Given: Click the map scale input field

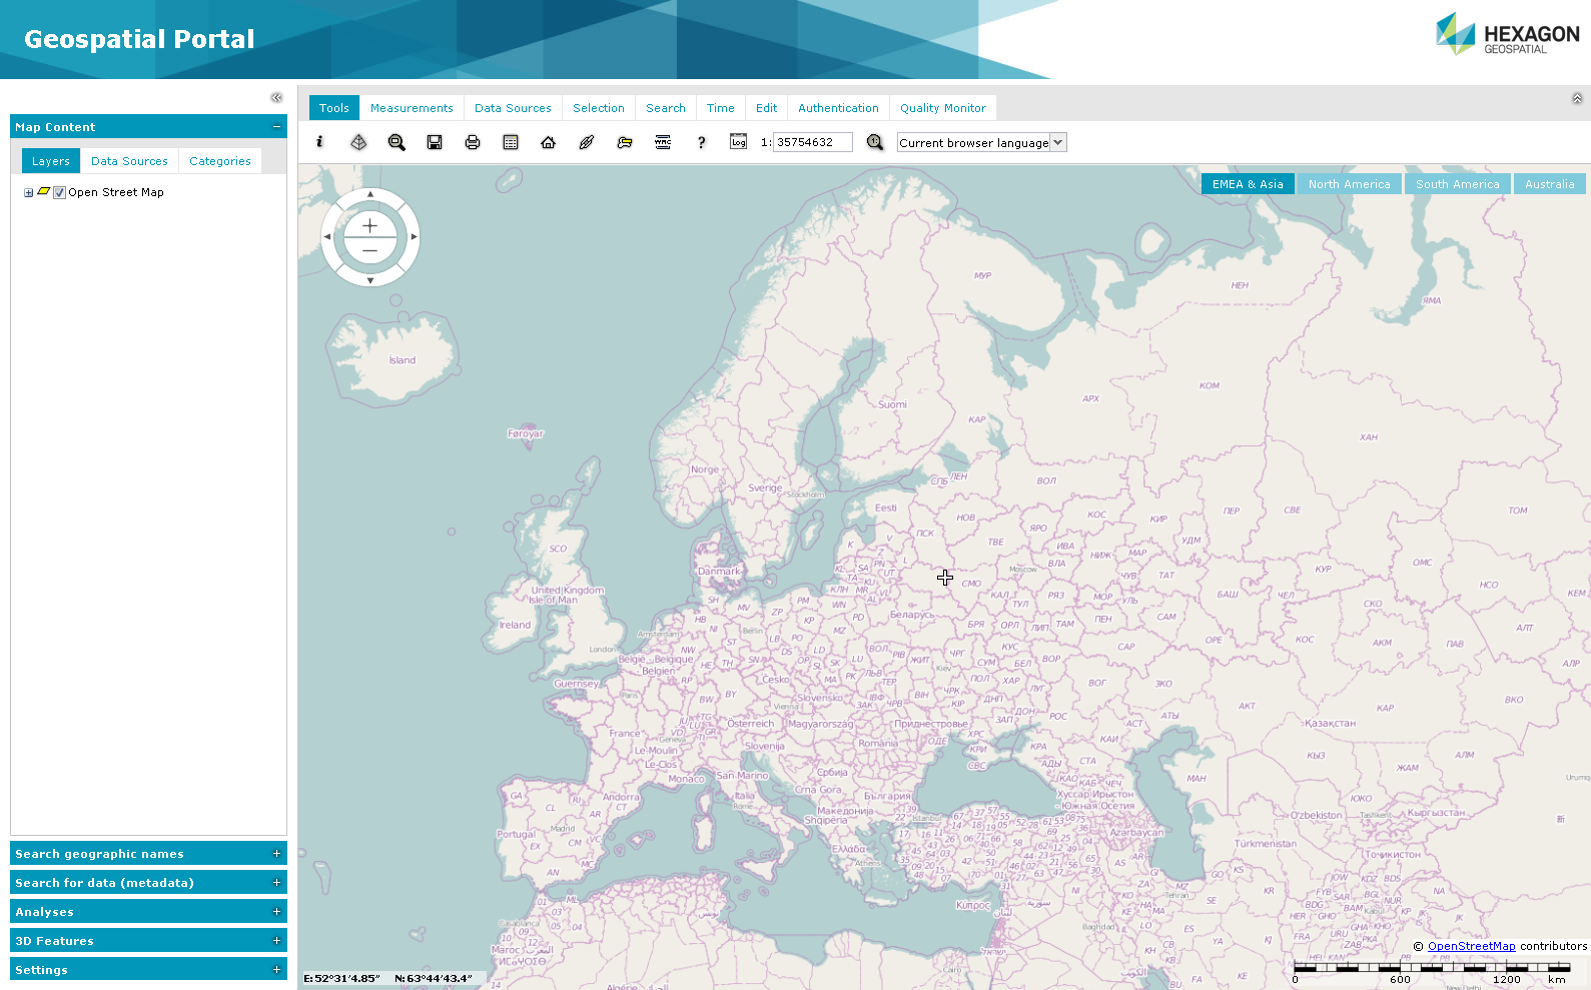Looking at the screenshot, I should click(x=812, y=142).
